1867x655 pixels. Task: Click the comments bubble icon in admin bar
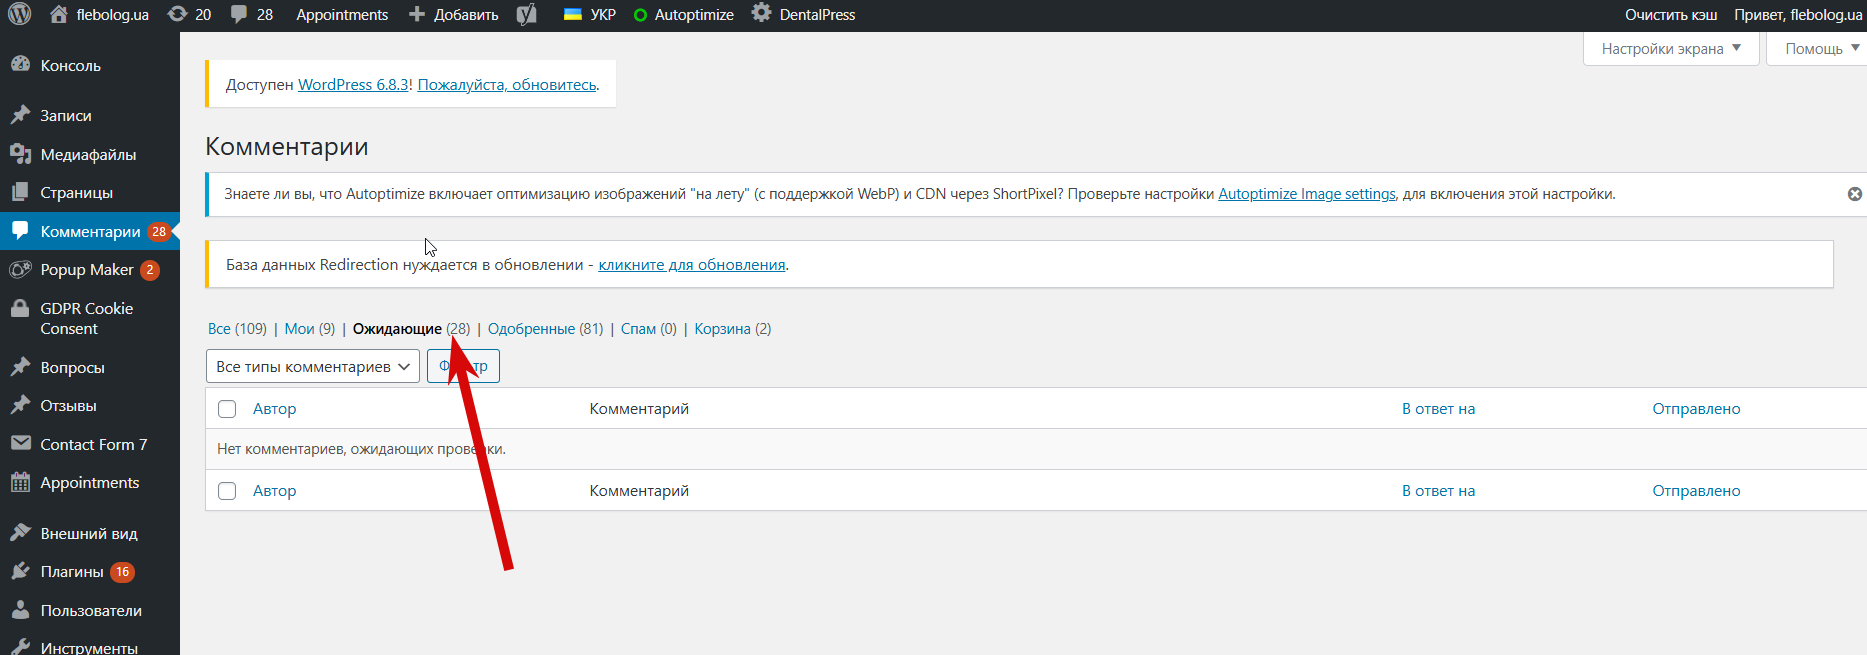coord(239,14)
